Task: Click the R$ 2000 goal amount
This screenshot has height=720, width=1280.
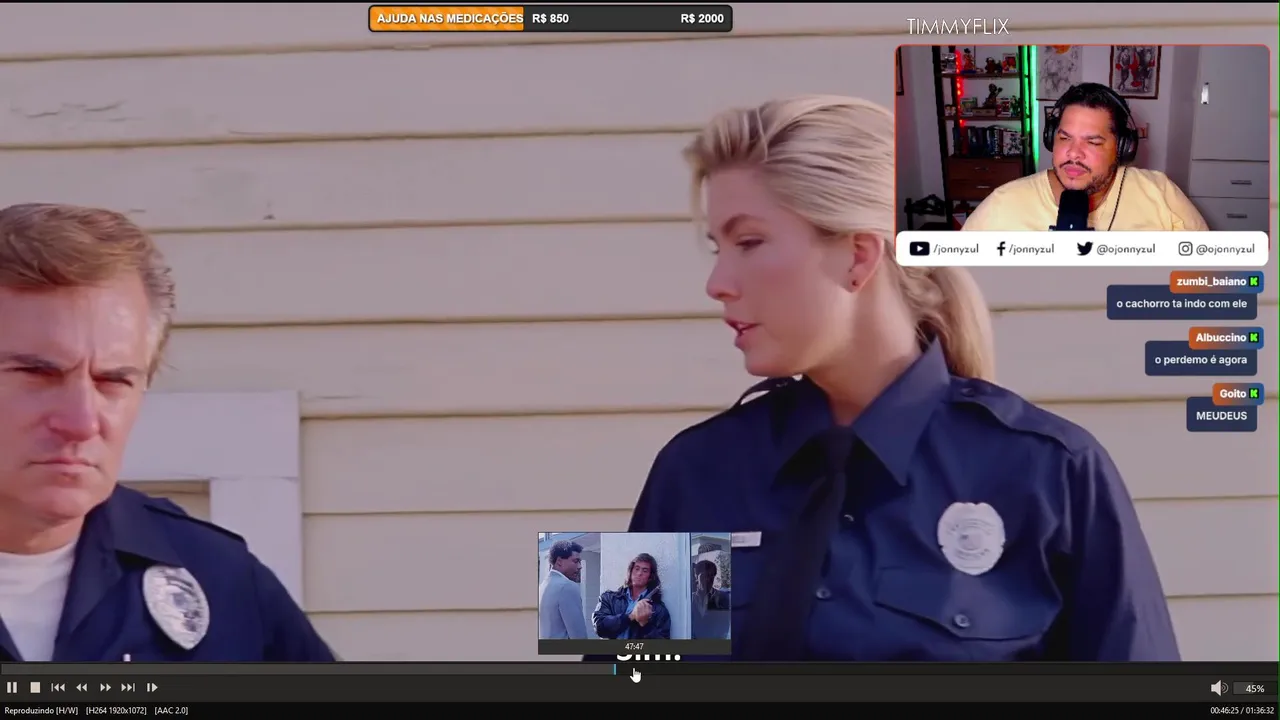Action: point(702,18)
